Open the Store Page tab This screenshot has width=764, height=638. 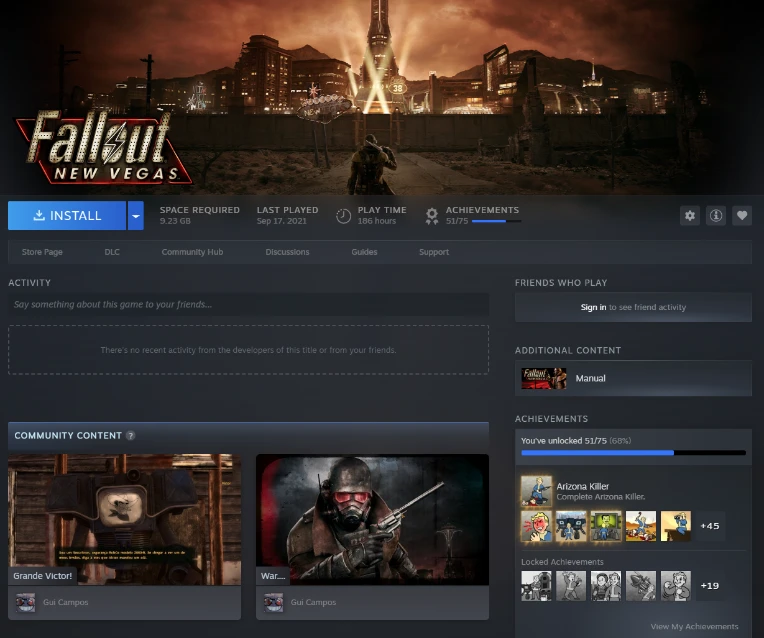42,252
